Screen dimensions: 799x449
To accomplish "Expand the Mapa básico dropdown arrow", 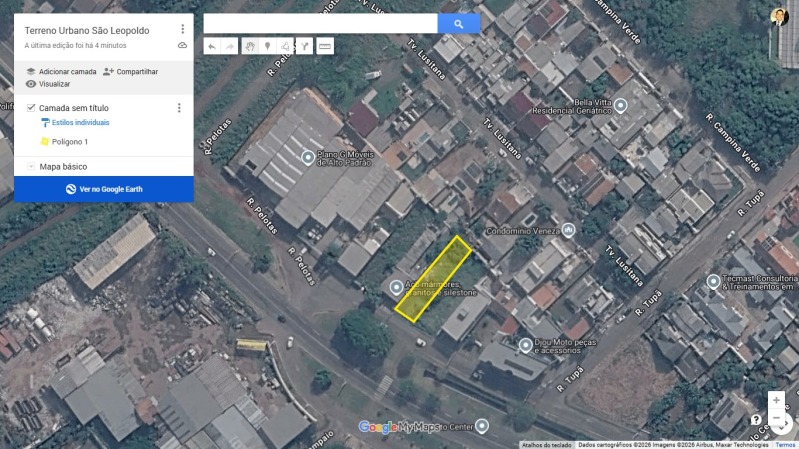I will click(x=31, y=166).
